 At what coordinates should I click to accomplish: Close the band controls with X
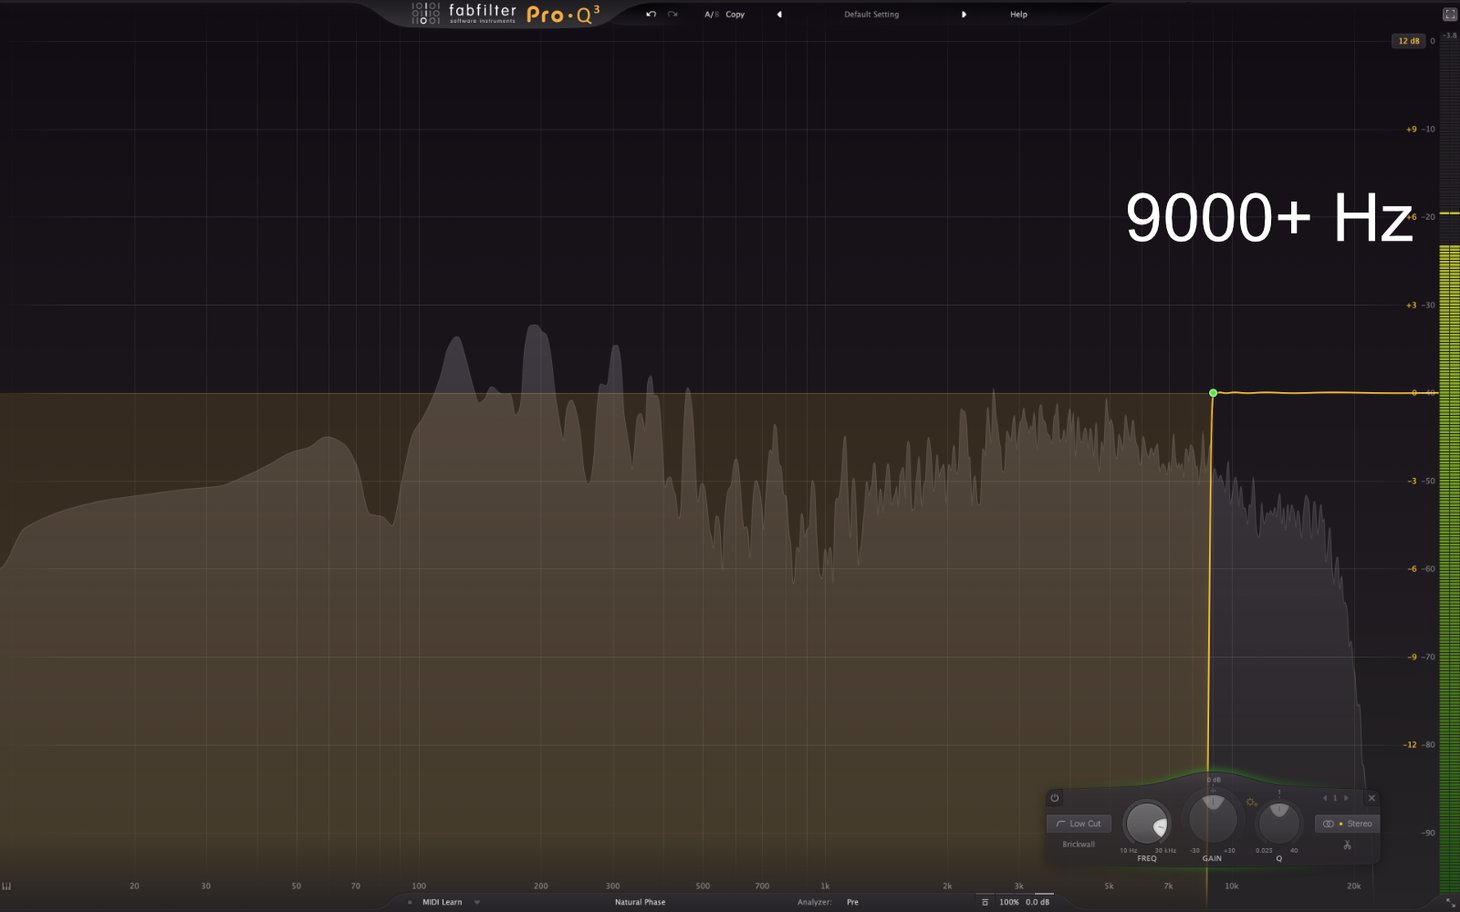[x=1371, y=798]
